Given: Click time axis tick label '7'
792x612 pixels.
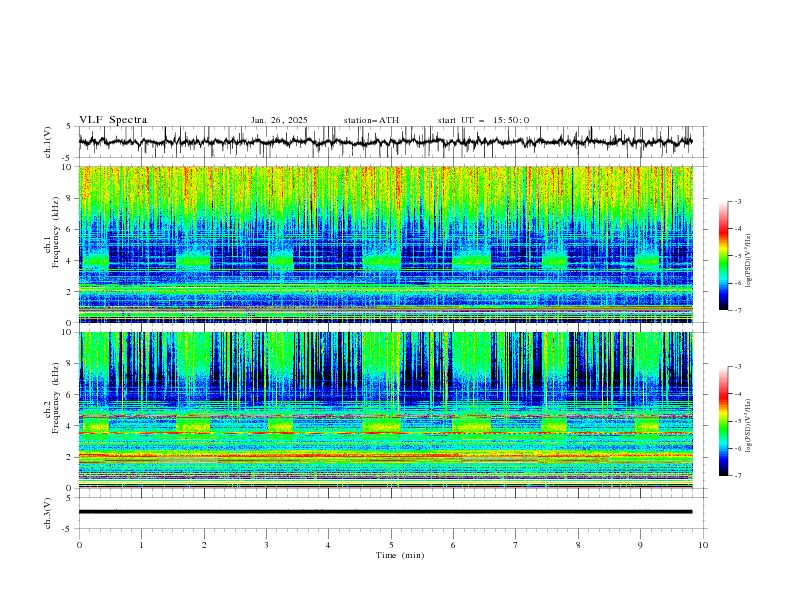Looking at the screenshot, I should point(516,545).
